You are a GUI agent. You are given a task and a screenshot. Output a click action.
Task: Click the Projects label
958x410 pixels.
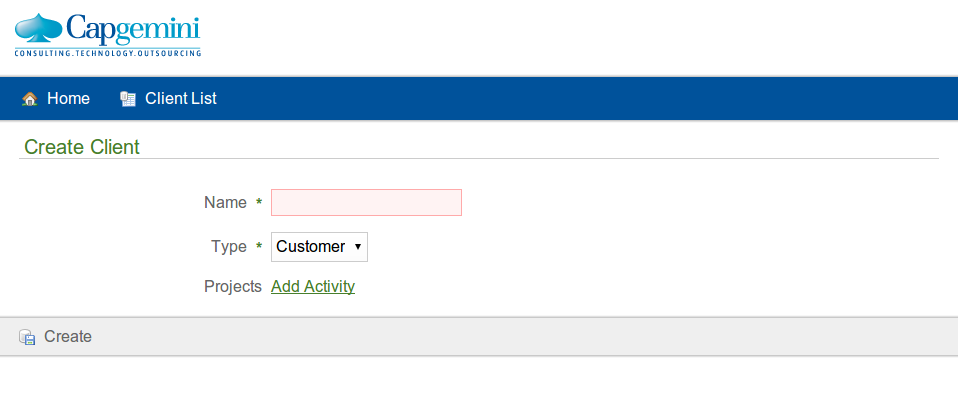233,287
